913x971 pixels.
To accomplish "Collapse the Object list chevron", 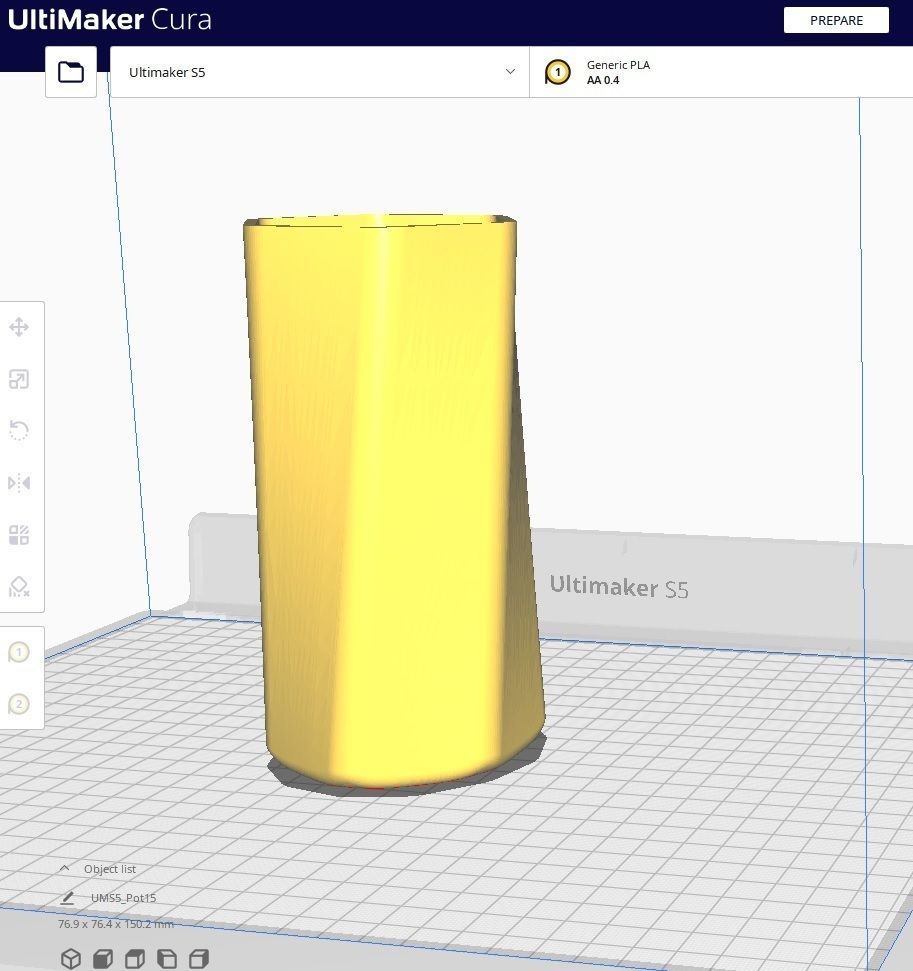I will [64, 868].
